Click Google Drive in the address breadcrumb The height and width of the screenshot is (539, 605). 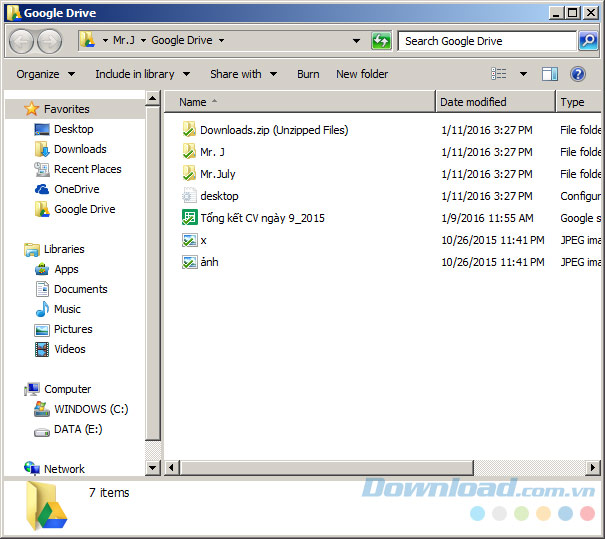(x=182, y=40)
